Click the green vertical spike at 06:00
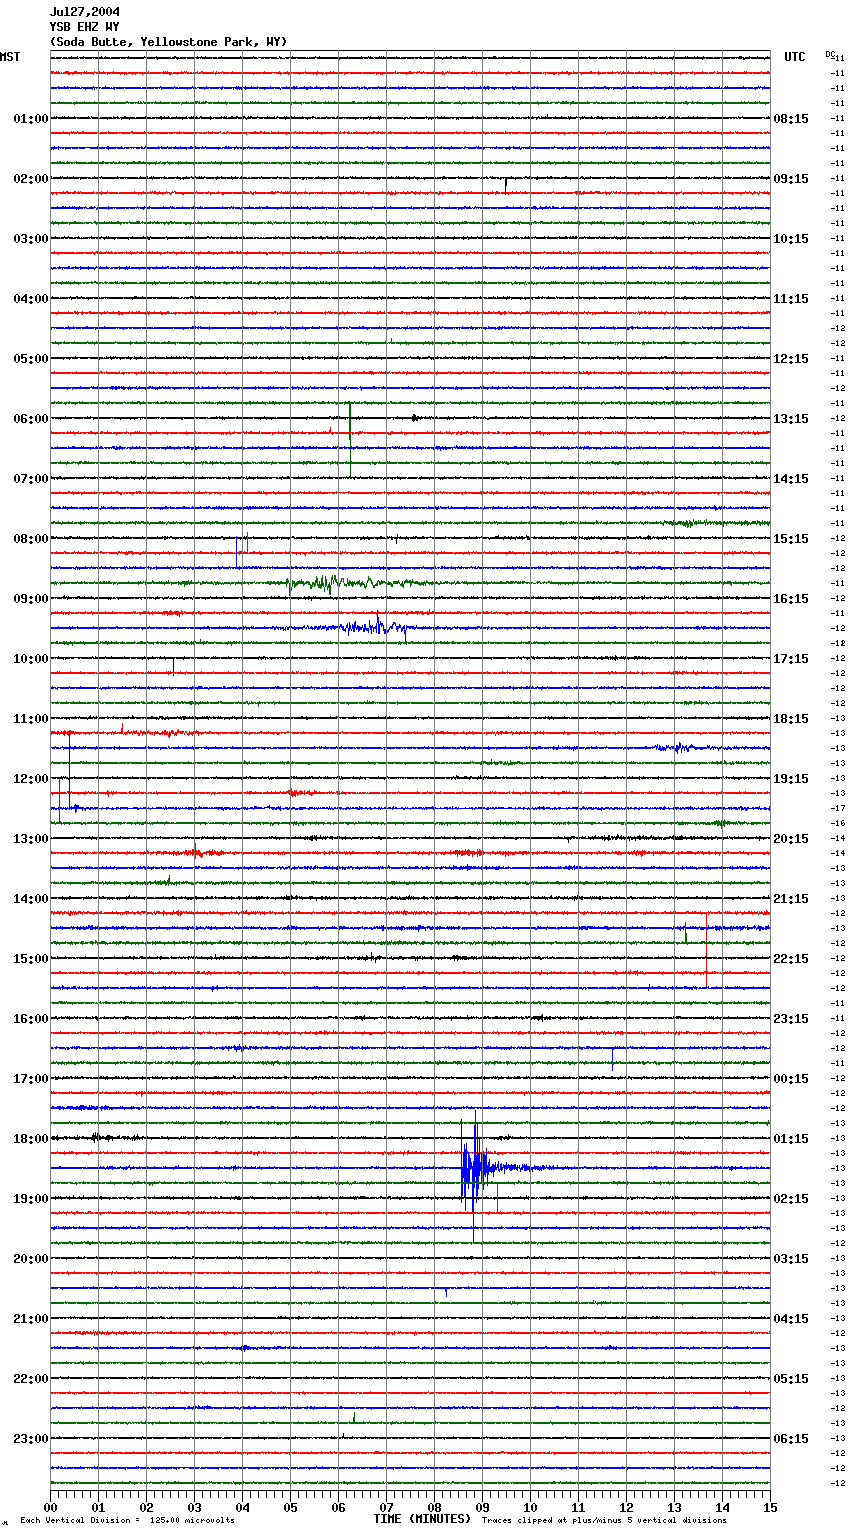Image resolution: width=850 pixels, height=1534 pixels. pyautogui.click(x=350, y=439)
